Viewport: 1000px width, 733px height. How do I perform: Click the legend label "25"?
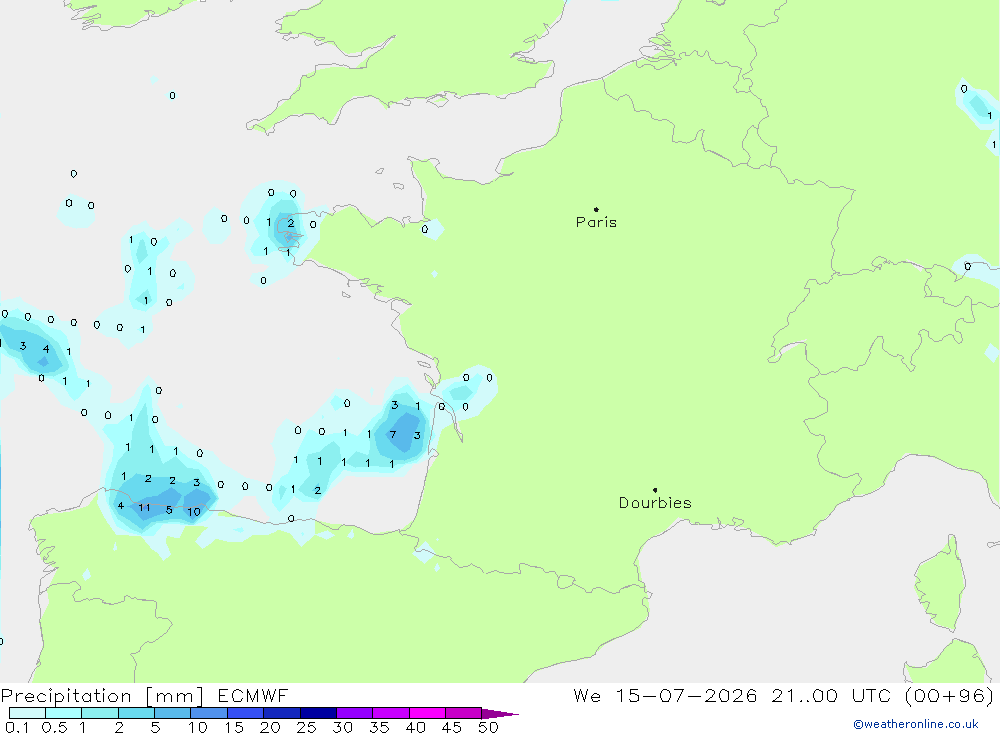307,727
